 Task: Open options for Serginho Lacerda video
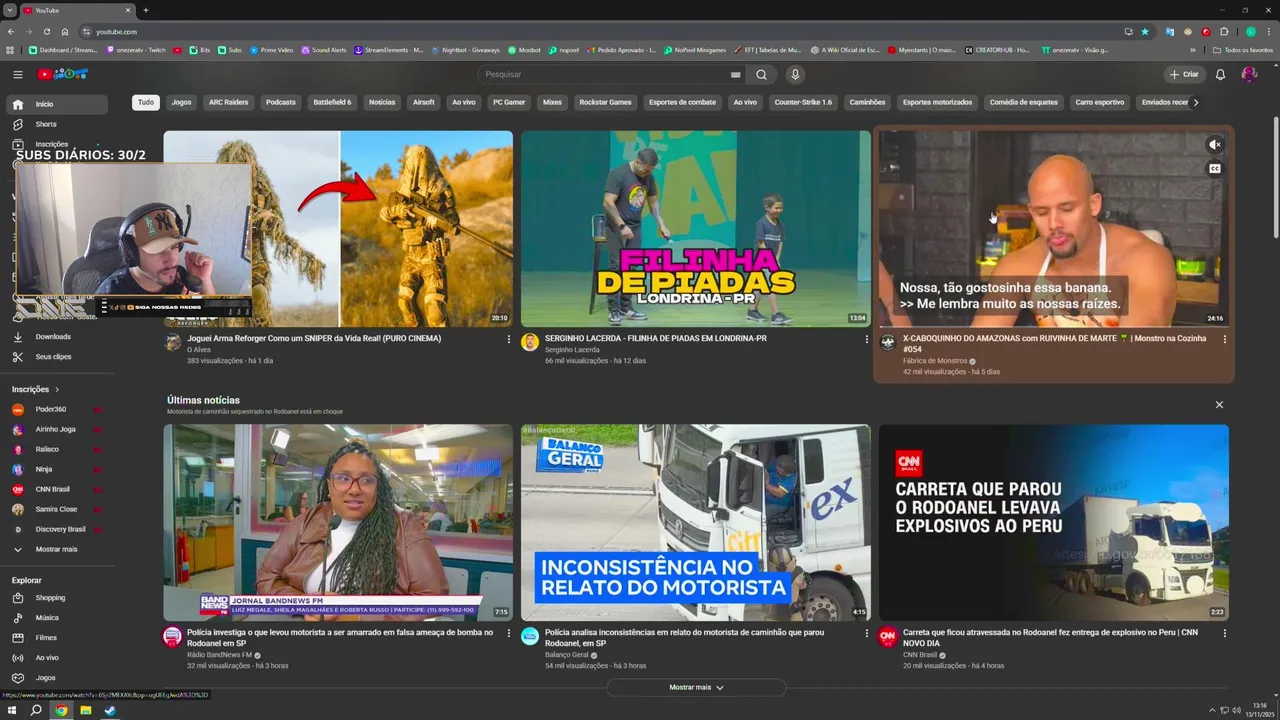(866, 339)
